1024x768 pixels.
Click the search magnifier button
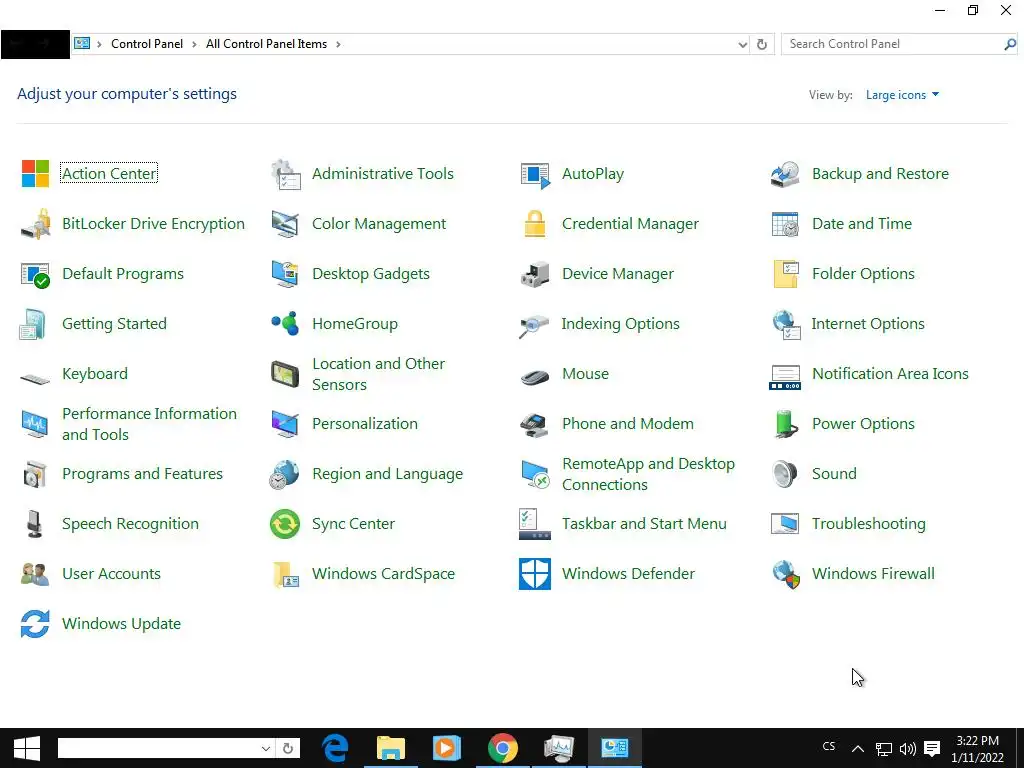pyautogui.click(x=1010, y=44)
